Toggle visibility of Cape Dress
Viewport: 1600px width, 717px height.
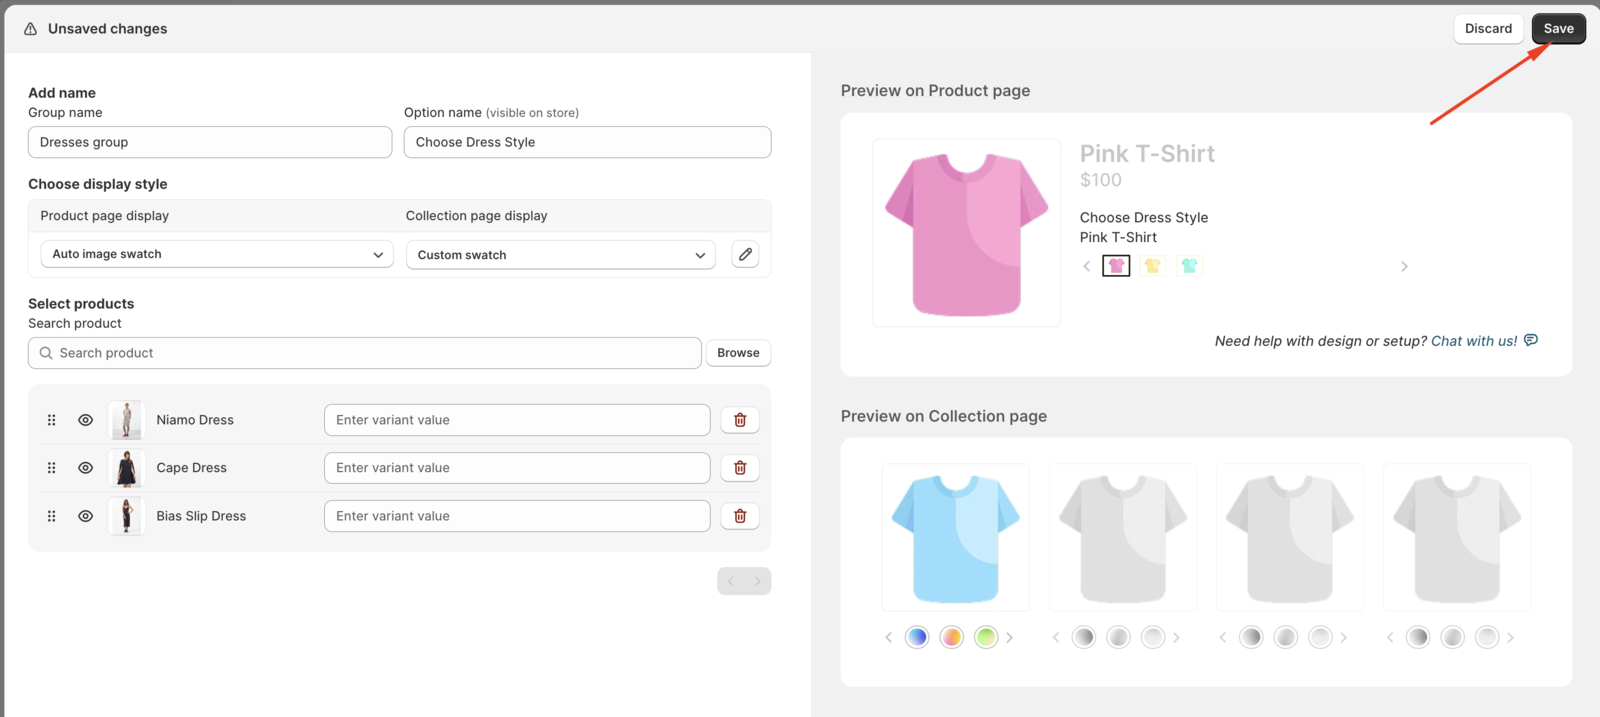85,468
